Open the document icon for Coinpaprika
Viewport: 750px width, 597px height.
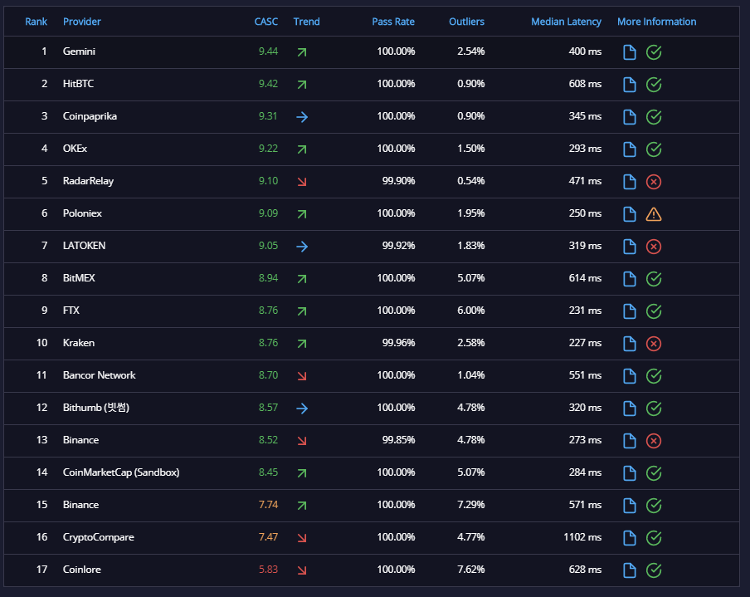(629, 117)
